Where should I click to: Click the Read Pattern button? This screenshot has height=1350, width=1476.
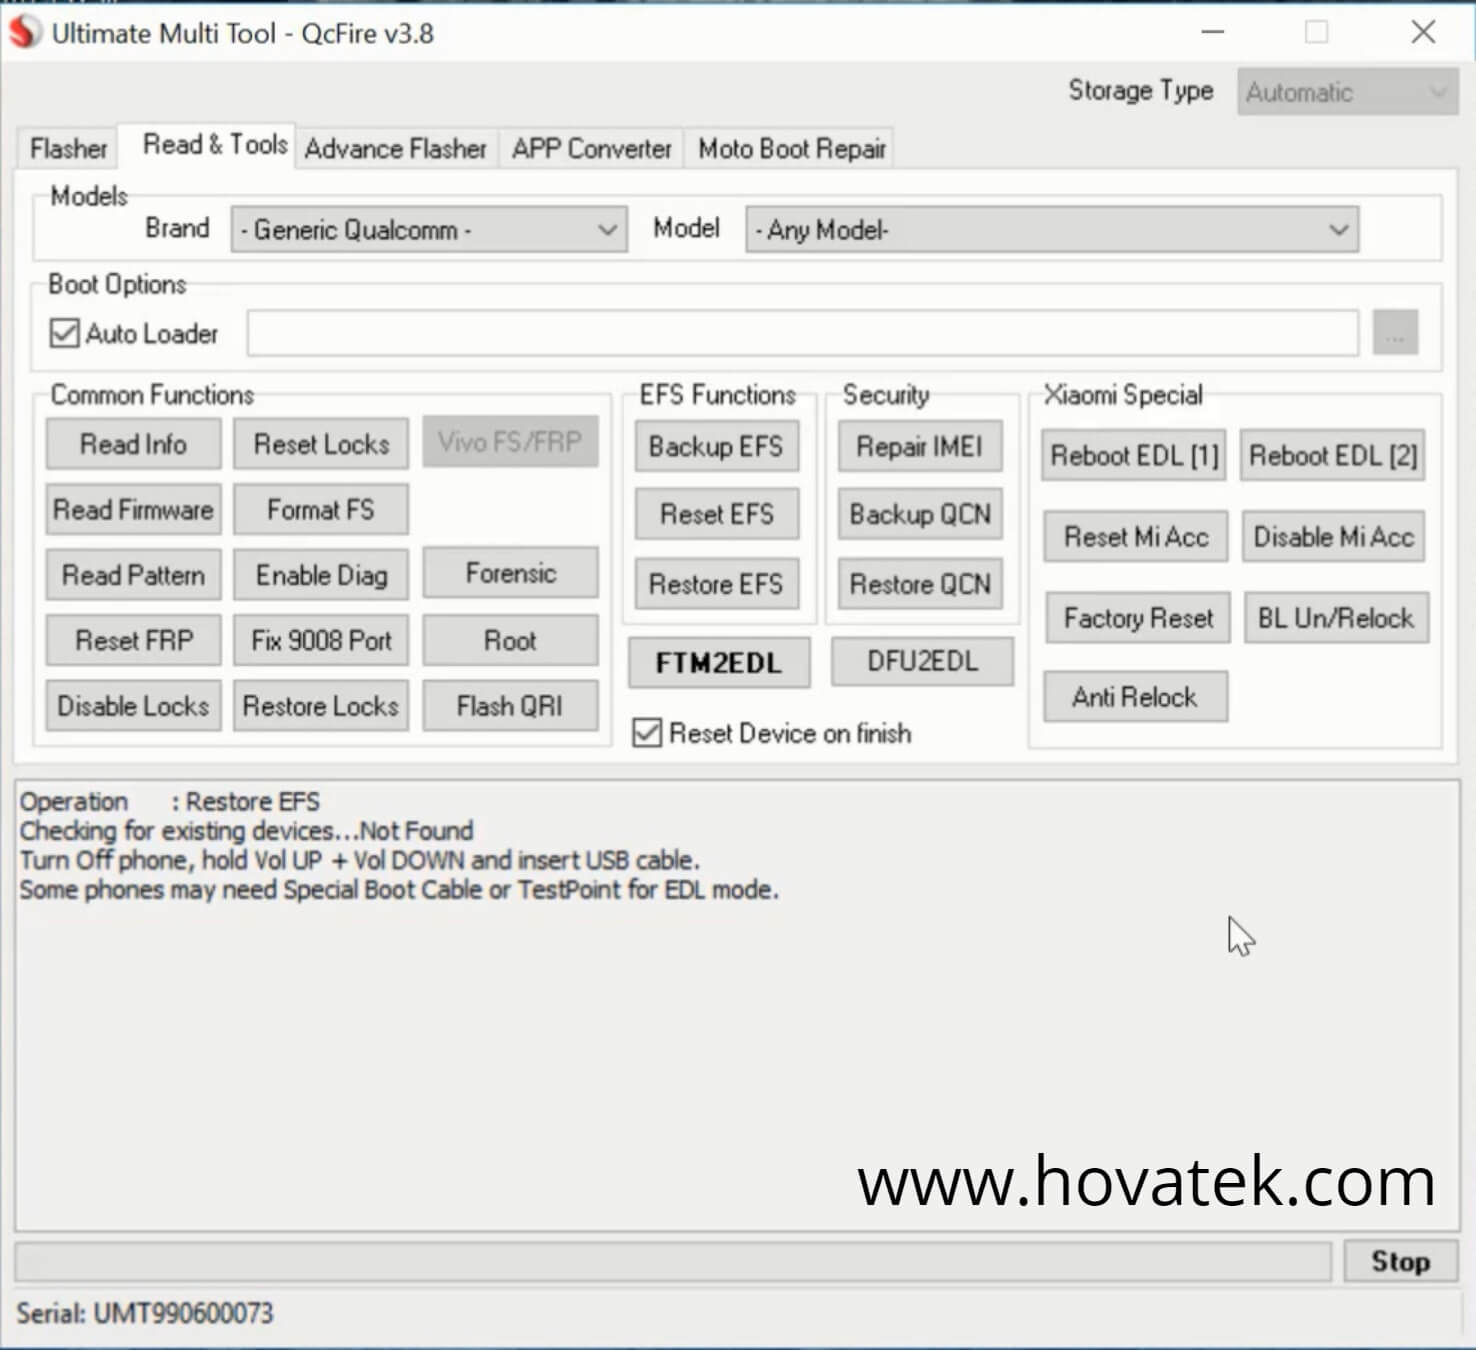pyautogui.click(x=133, y=575)
